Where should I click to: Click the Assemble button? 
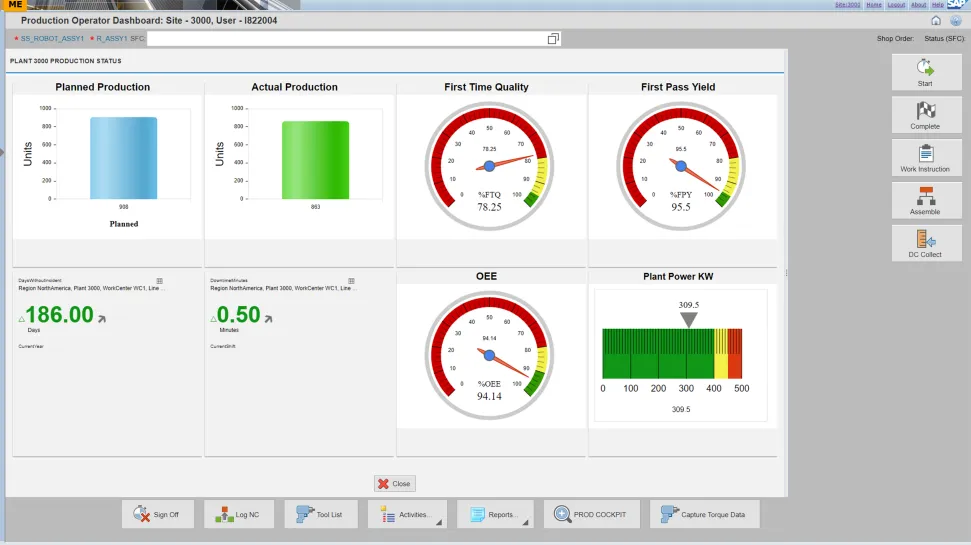tap(926, 200)
